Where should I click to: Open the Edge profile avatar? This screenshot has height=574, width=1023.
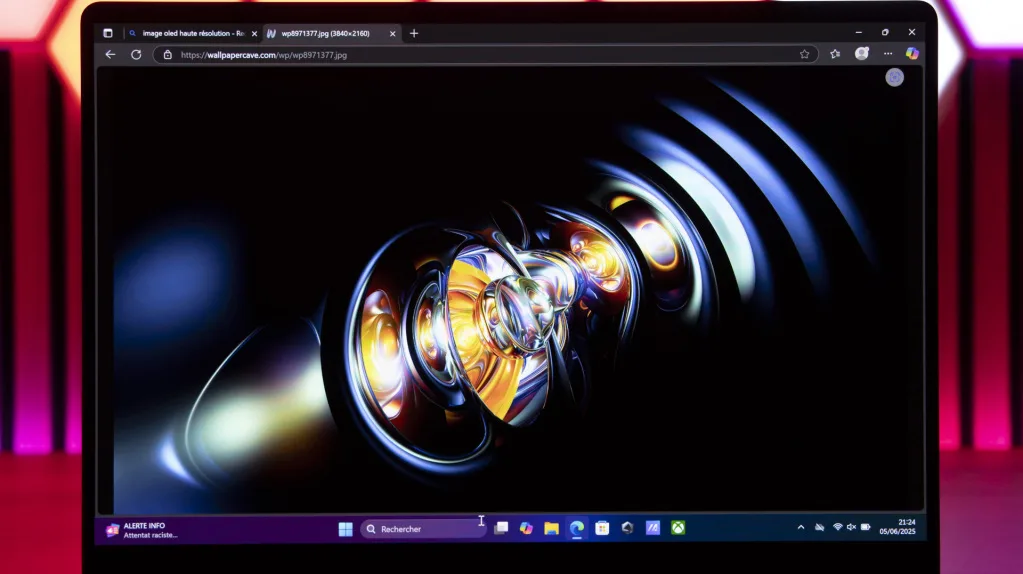pyautogui.click(x=861, y=54)
